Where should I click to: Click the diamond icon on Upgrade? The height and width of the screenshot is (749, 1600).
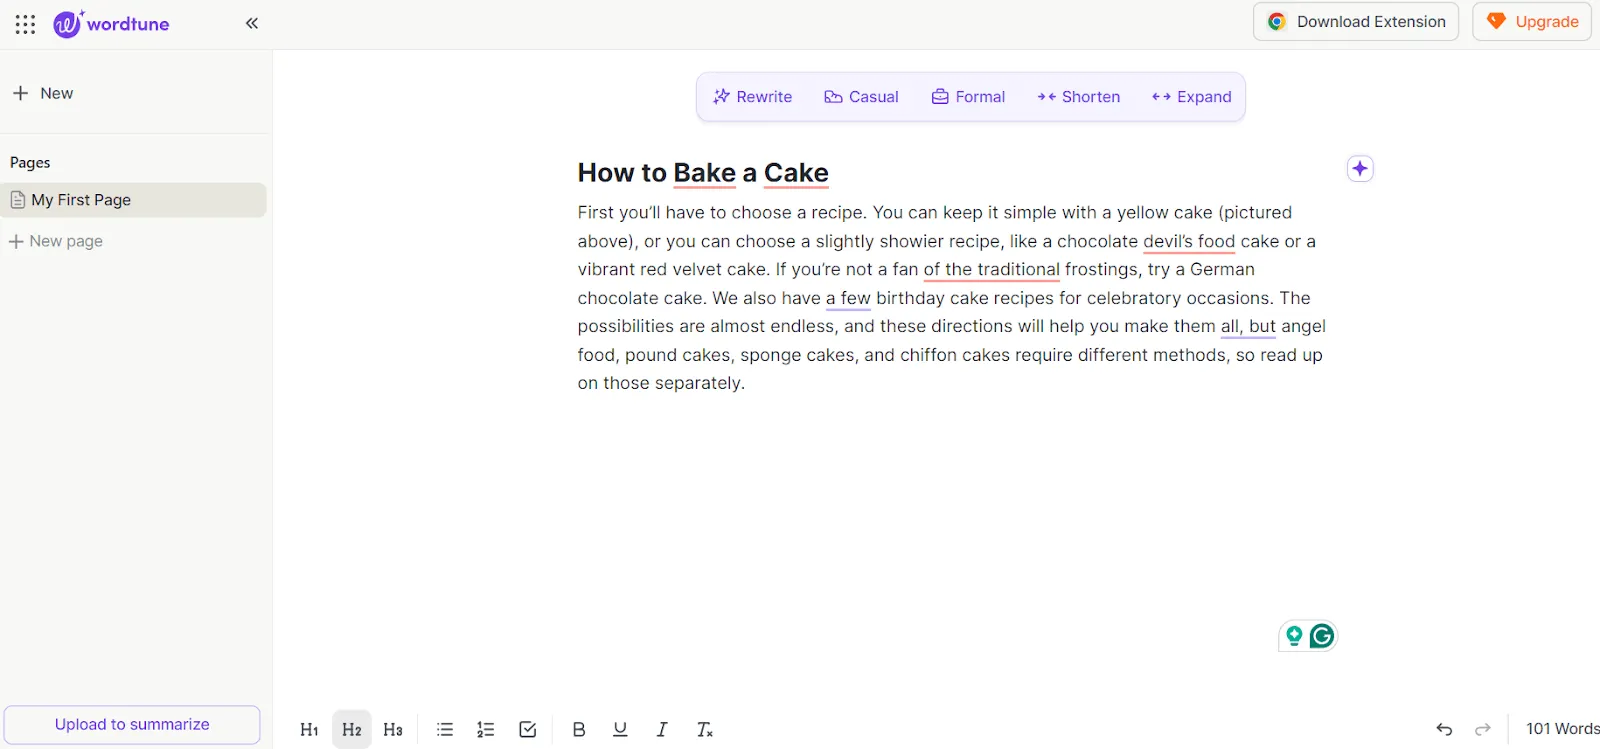tap(1496, 21)
